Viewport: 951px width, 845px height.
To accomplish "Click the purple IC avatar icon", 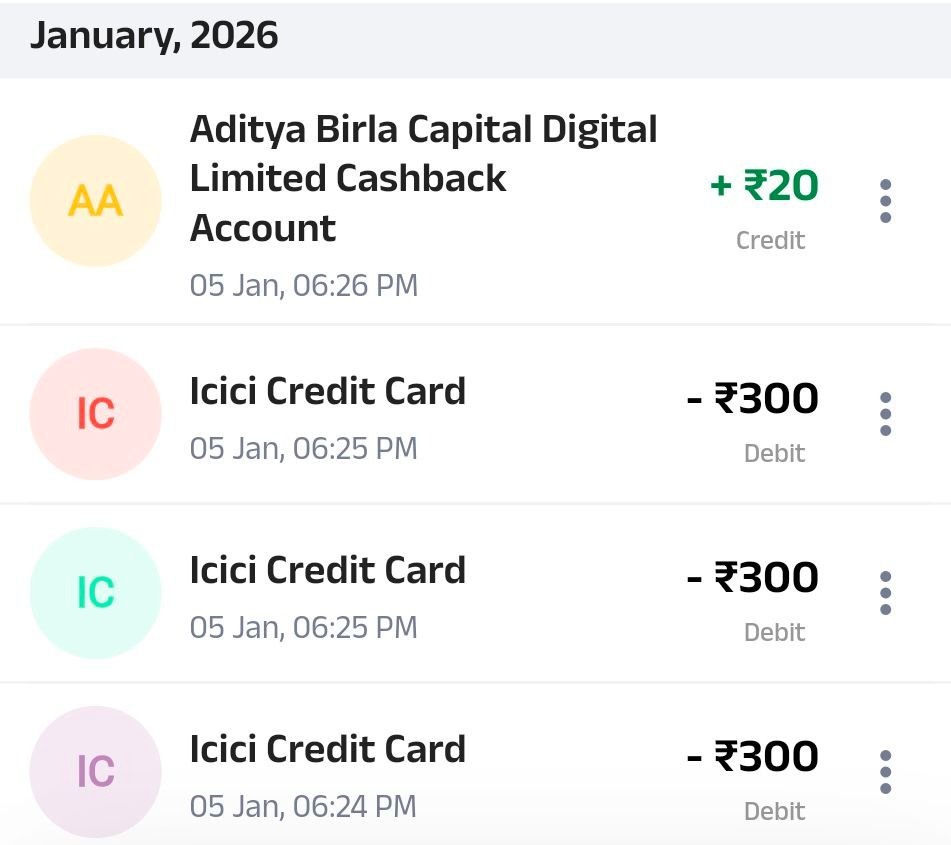I will (96, 771).
